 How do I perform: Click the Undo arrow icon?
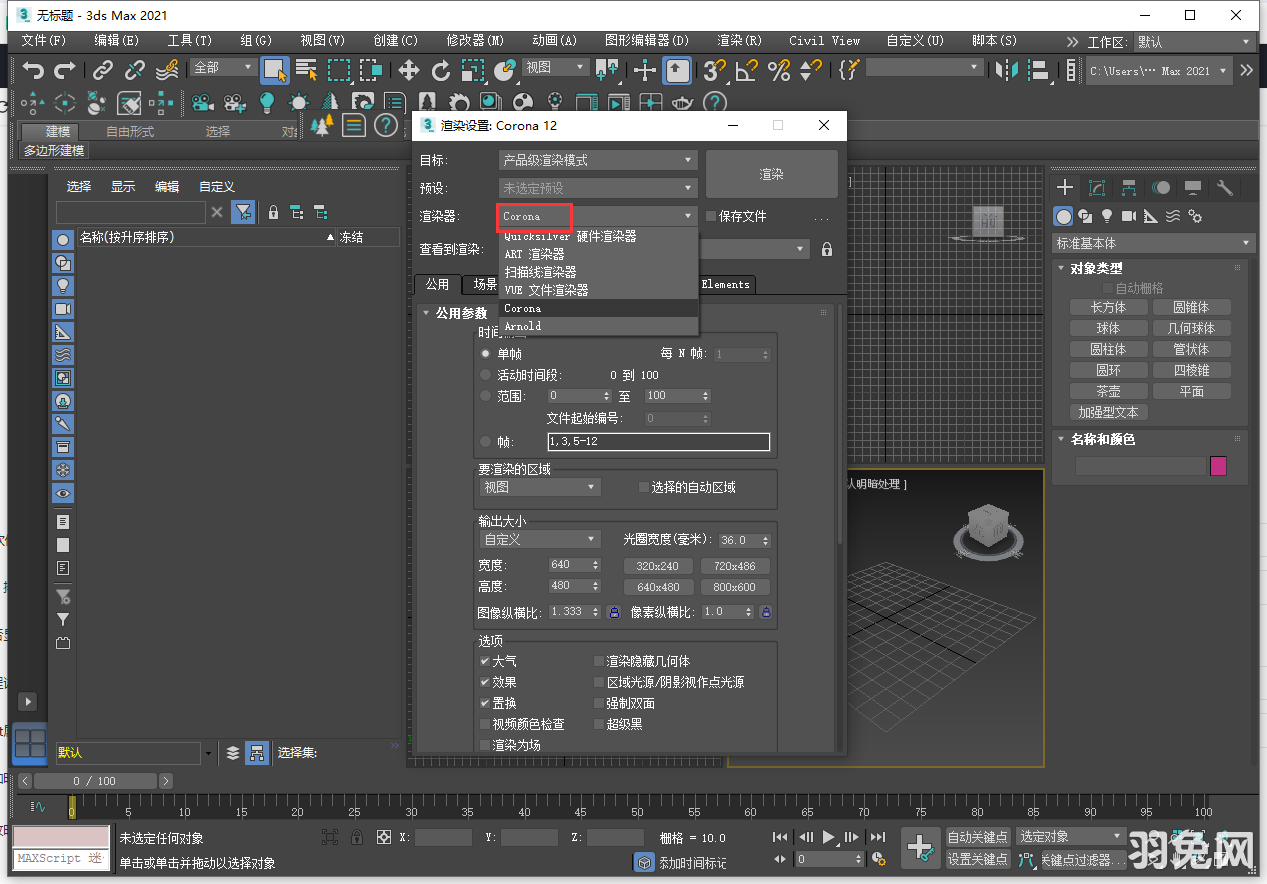(33, 70)
